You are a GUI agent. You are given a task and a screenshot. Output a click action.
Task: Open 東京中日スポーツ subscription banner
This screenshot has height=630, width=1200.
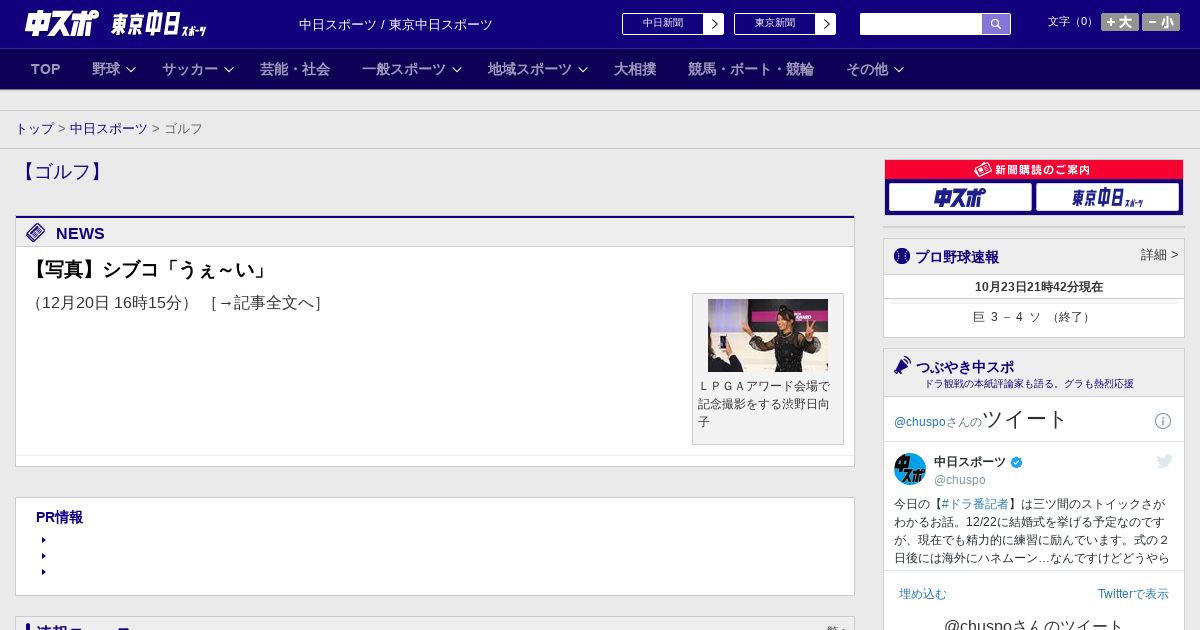click(1108, 197)
